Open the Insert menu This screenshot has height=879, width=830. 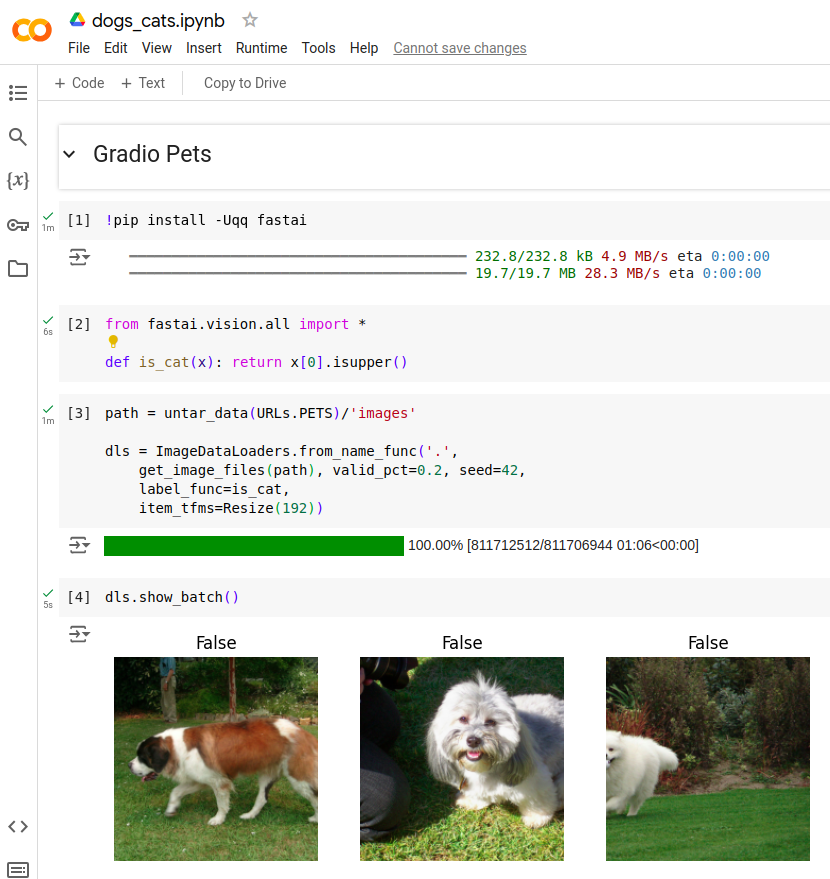pyautogui.click(x=204, y=48)
